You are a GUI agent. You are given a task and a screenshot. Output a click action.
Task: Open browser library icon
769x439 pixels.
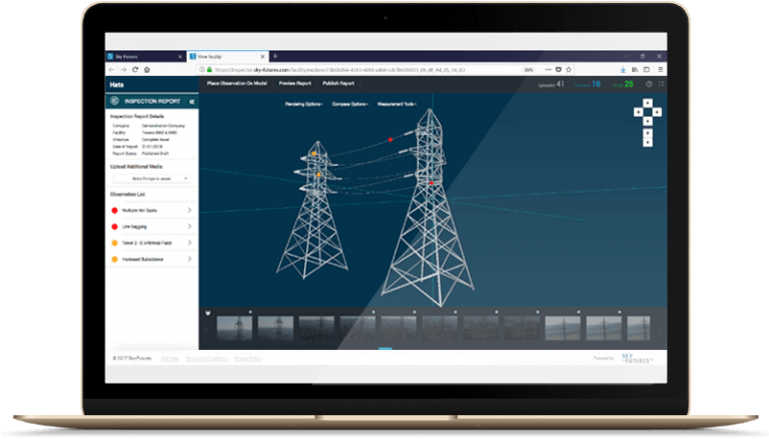(635, 70)
